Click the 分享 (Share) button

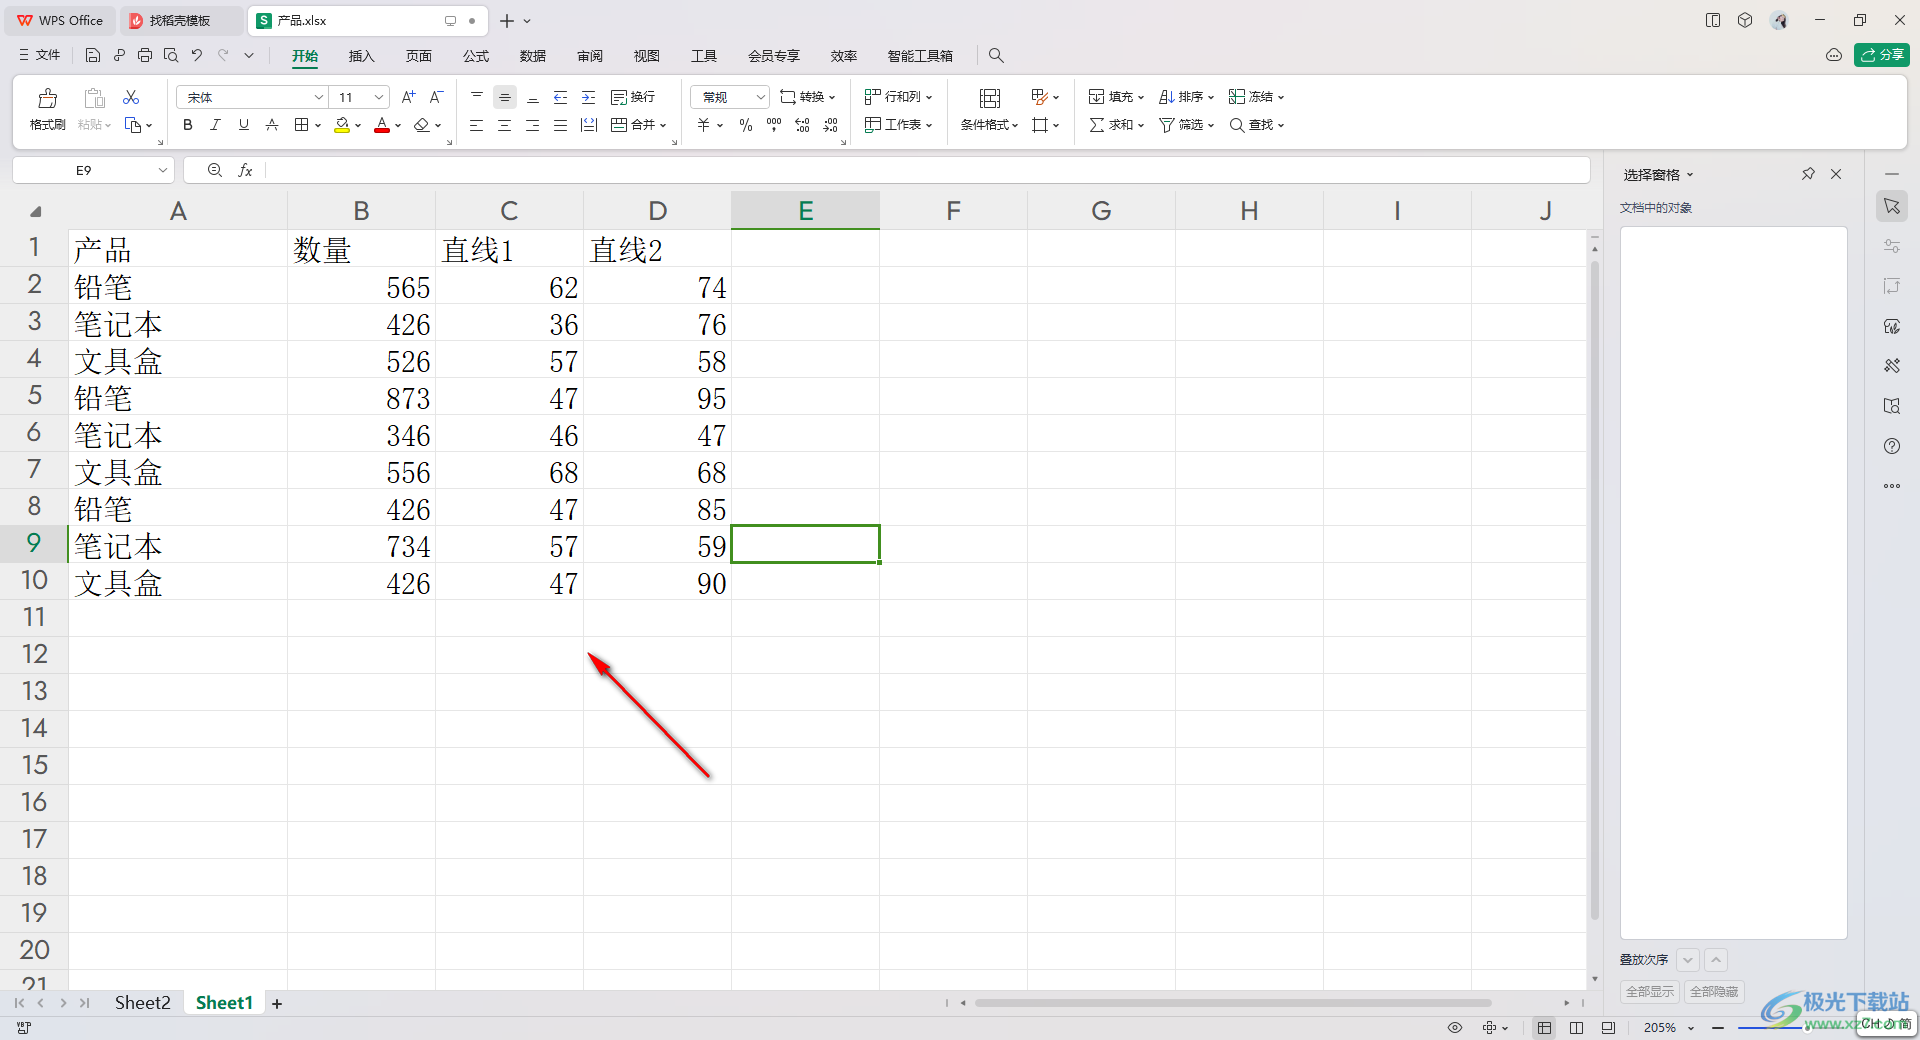1882,55
